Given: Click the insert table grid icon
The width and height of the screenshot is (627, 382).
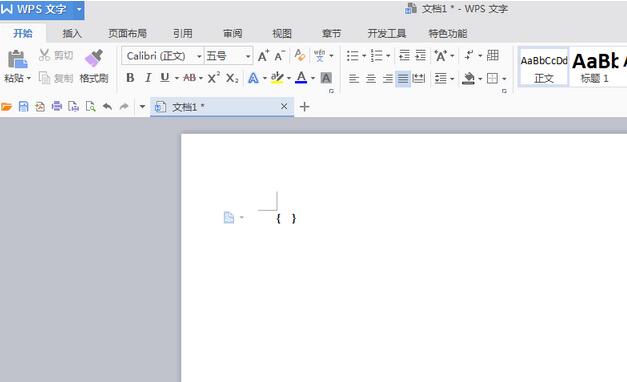Looking at the screenshot, I should pyautogui.click(x=493, y=55).
